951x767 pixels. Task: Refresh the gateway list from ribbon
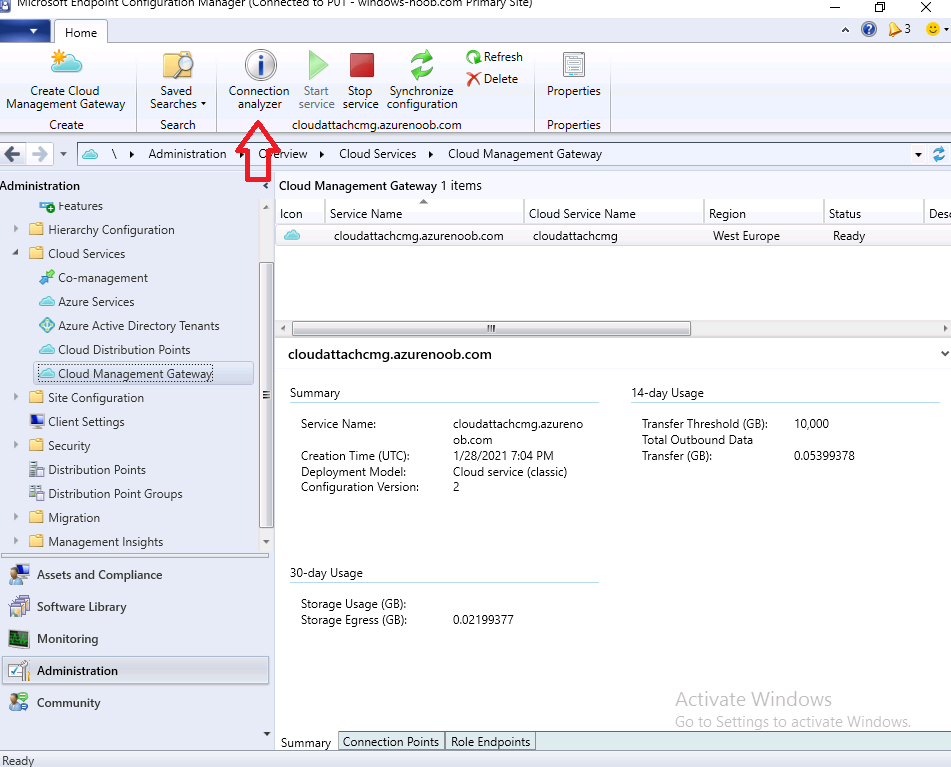coord(494,57)
